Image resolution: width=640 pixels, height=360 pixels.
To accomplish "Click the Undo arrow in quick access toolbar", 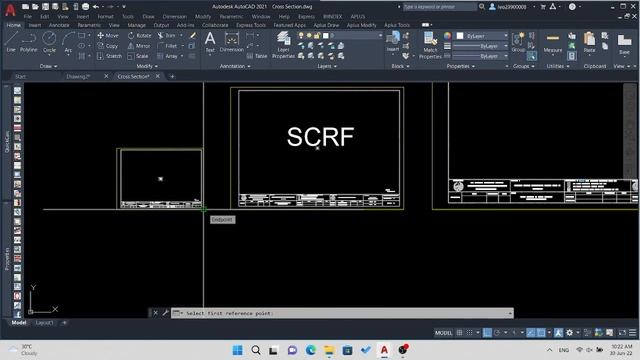I will (96, 7).
